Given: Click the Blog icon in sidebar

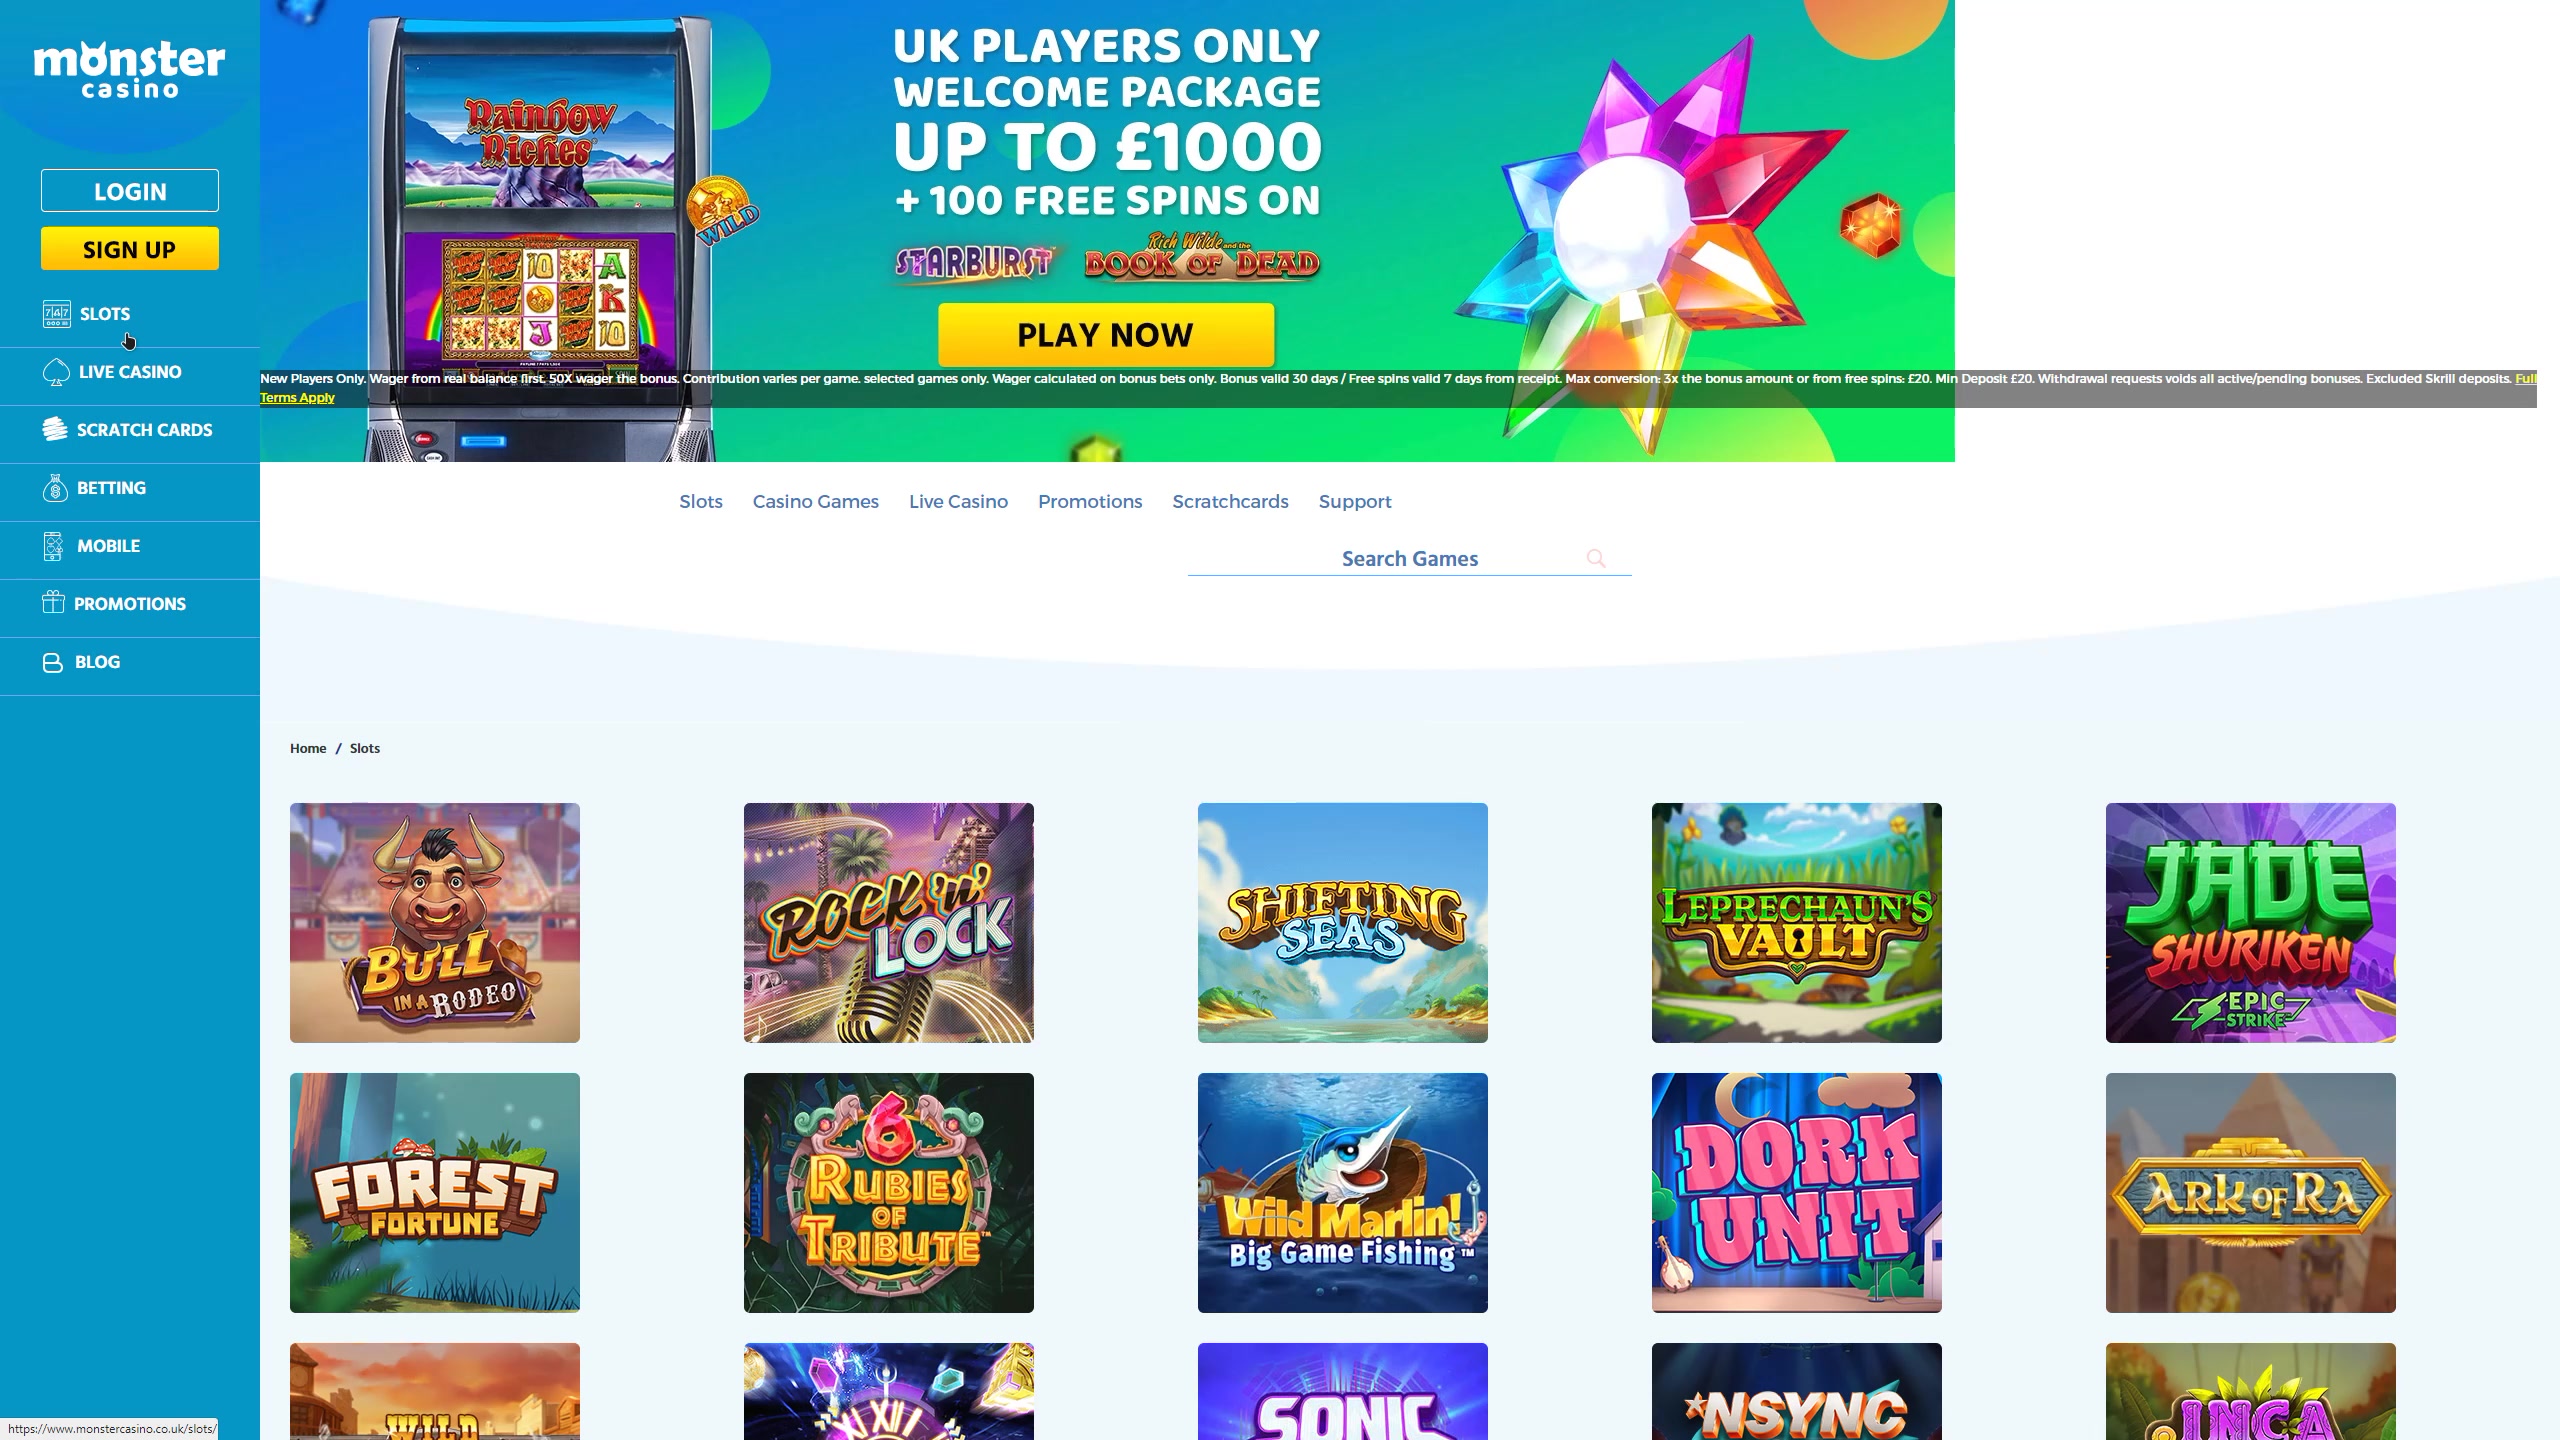Looking at the screenshot, I should (x=53, y=662).
